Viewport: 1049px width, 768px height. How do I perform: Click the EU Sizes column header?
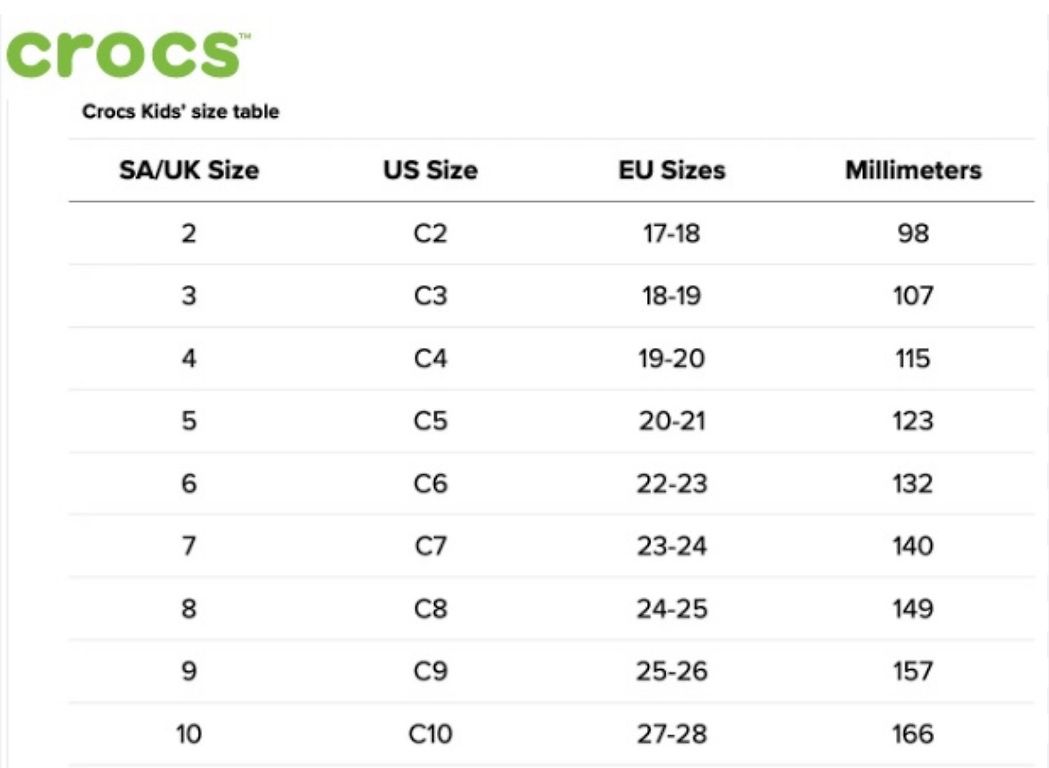pyautogui.click(x=672, y=170)
